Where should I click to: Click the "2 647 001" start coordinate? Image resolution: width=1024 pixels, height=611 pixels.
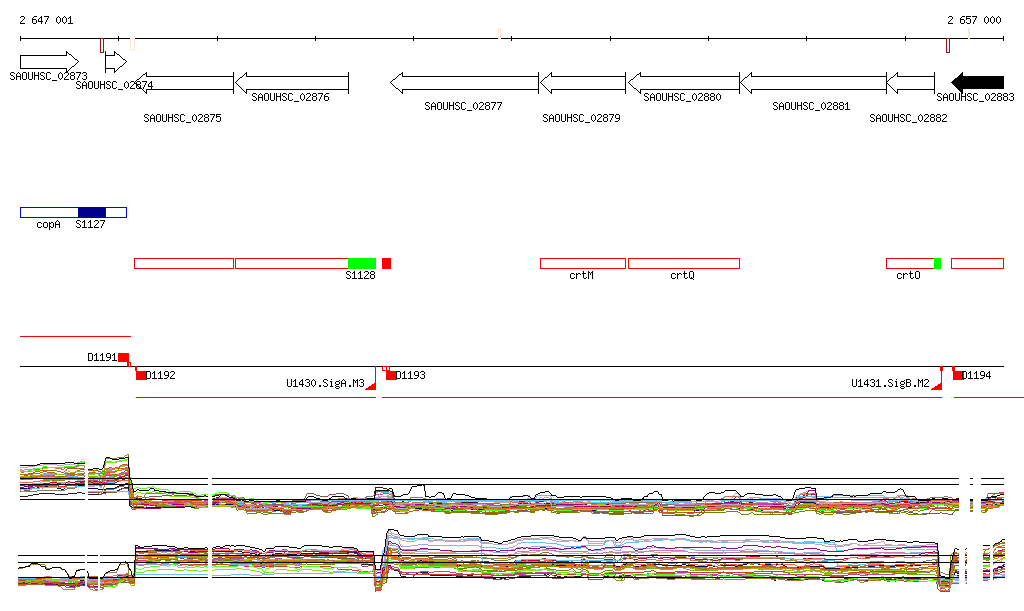[x=46, y=20]
